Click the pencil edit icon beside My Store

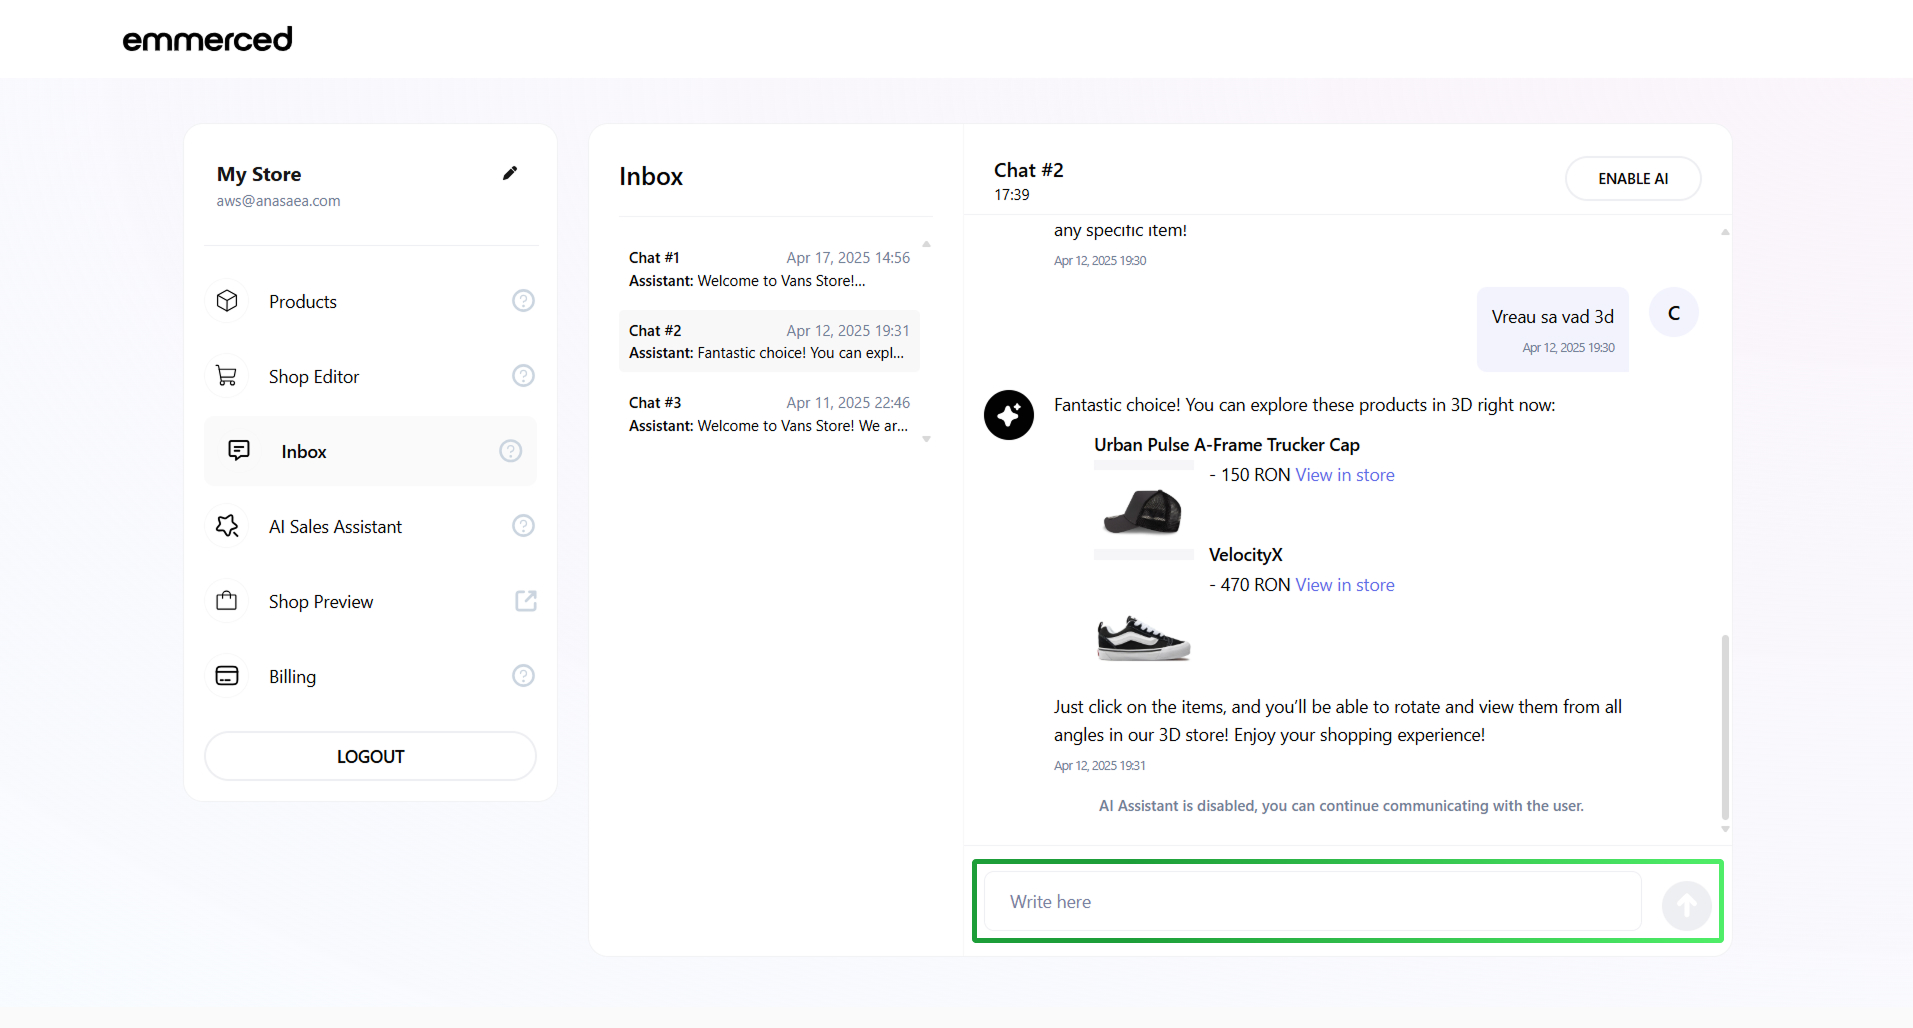510,173
